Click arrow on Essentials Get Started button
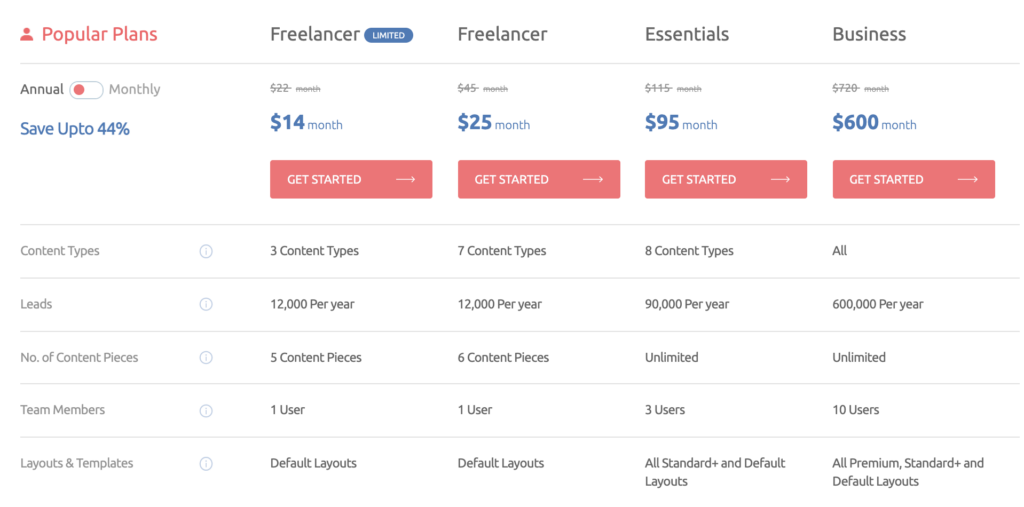This screenshot has width=1024, height=507. (780, 180)
